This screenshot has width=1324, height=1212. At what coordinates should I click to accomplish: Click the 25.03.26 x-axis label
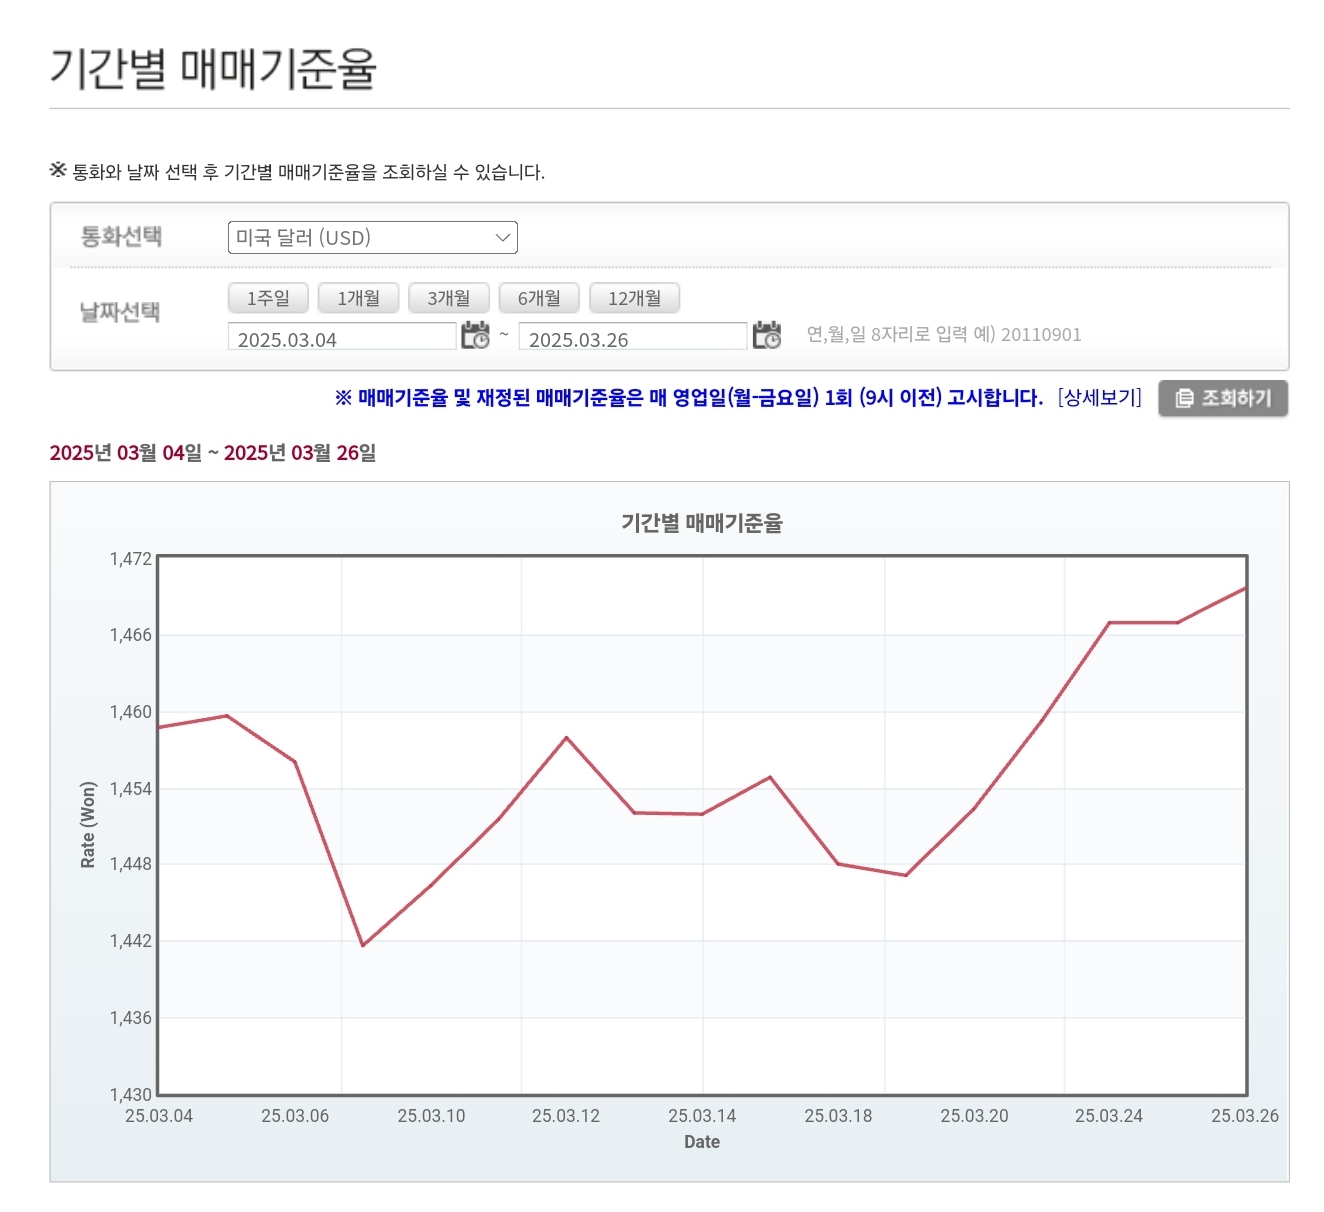click(1245, 1116)
